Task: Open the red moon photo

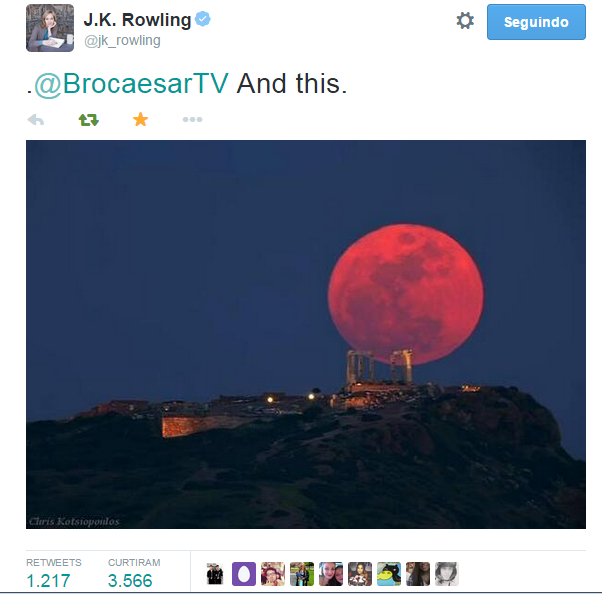Action: (x=306, y=334)
